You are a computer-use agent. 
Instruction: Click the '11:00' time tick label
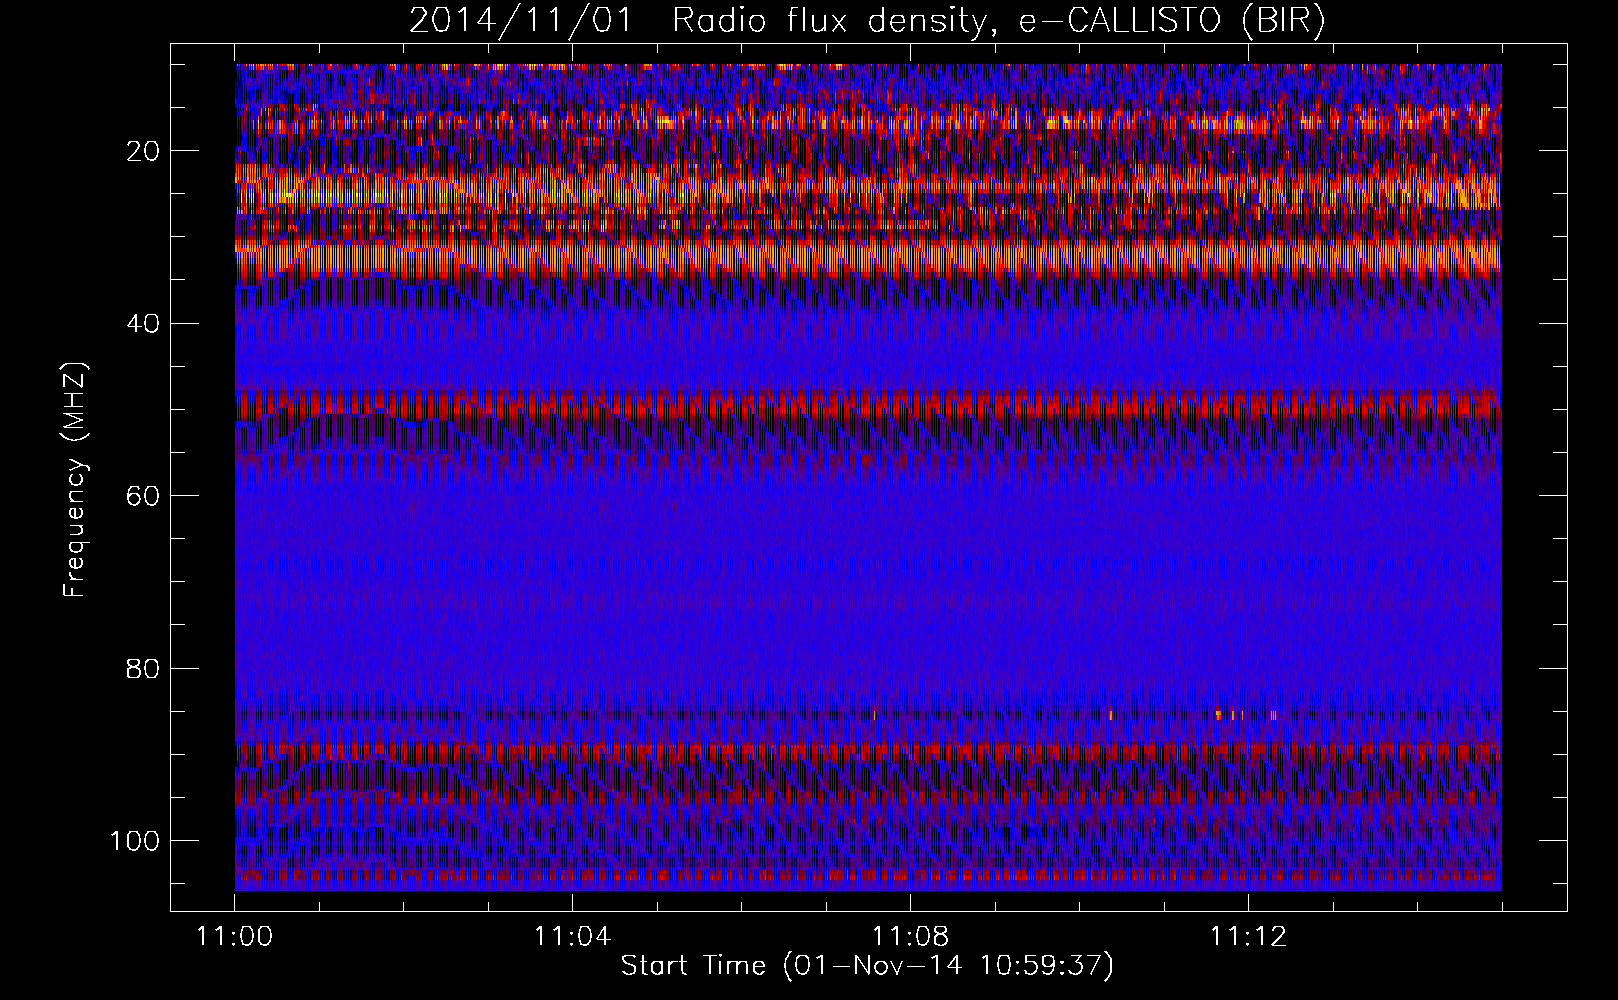tap(235, 937)
